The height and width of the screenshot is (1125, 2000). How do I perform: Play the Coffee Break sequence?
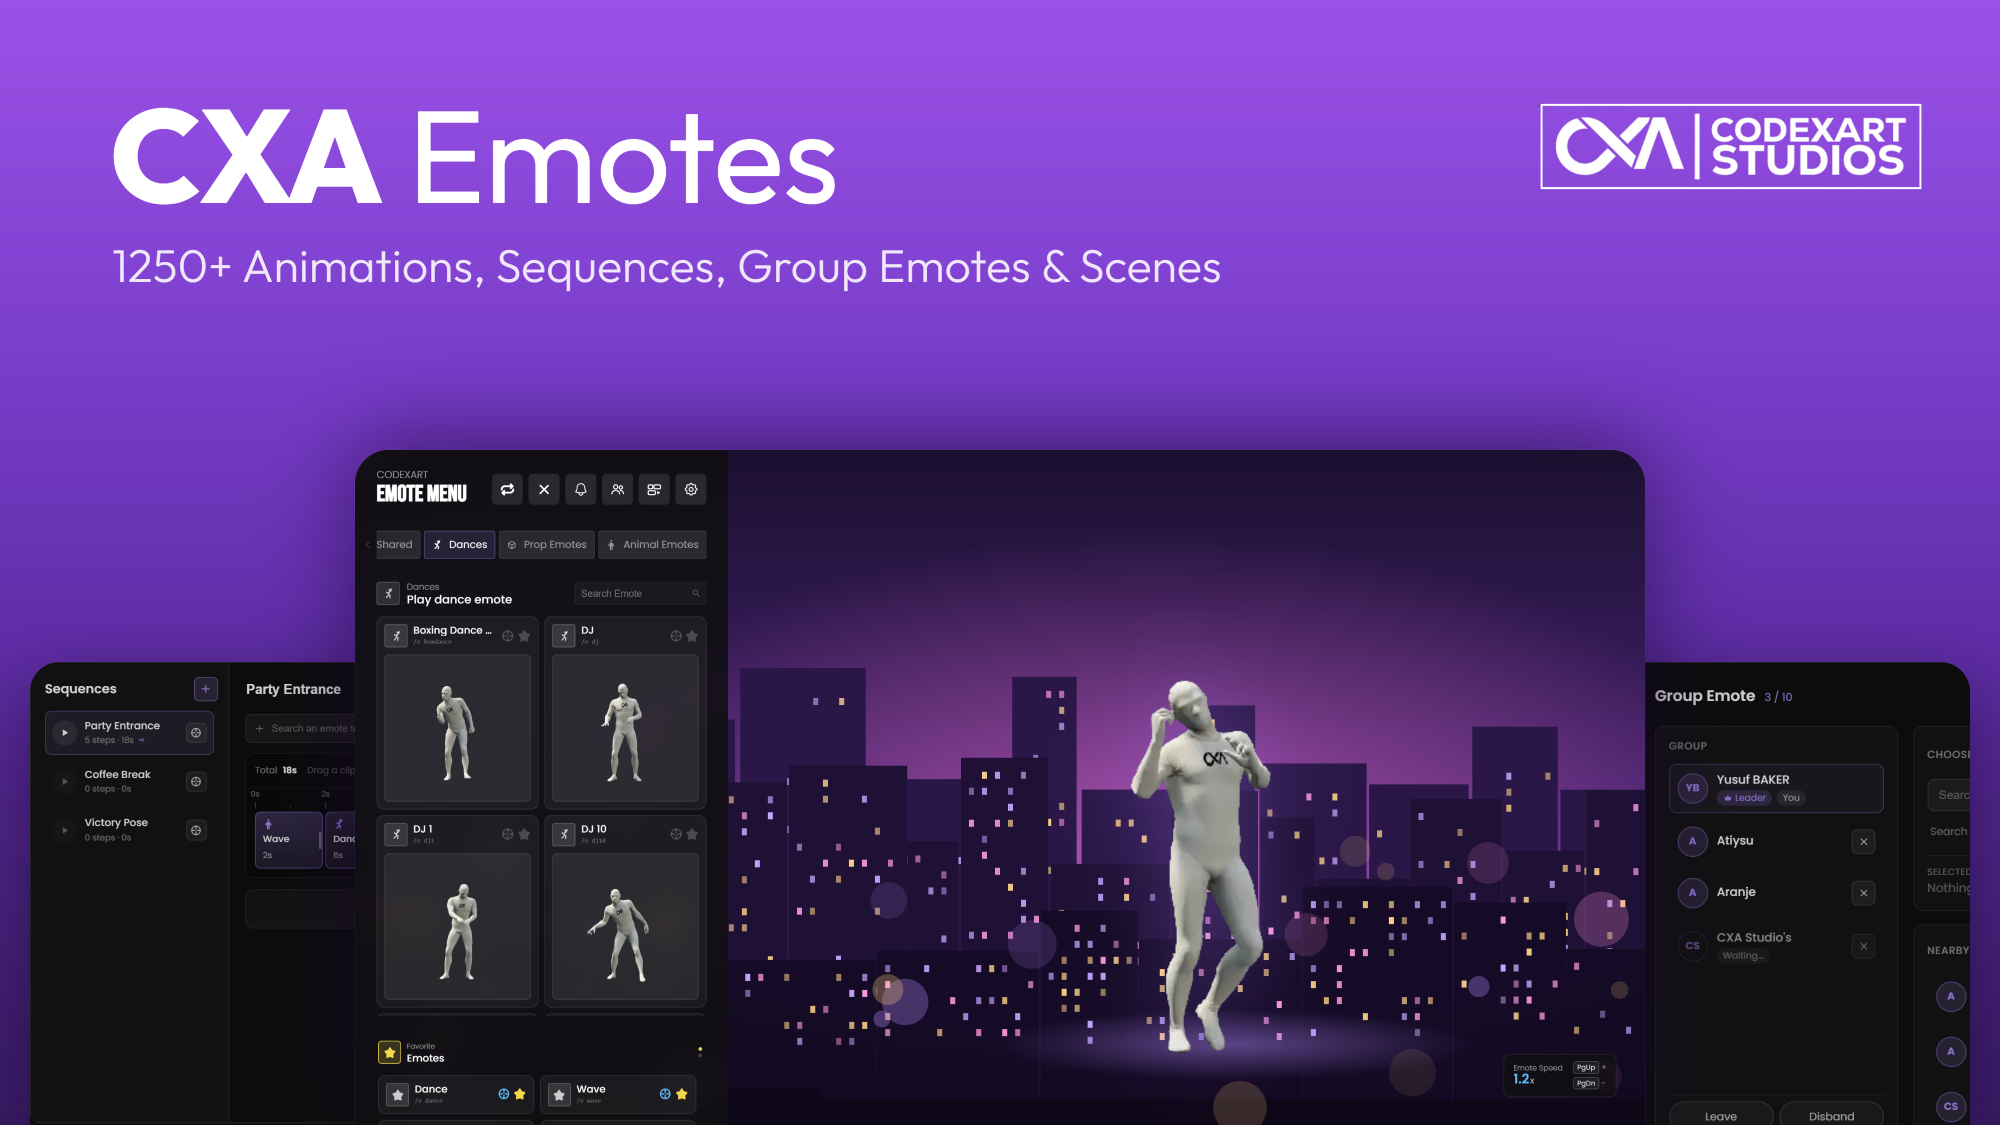coord(65,781)
